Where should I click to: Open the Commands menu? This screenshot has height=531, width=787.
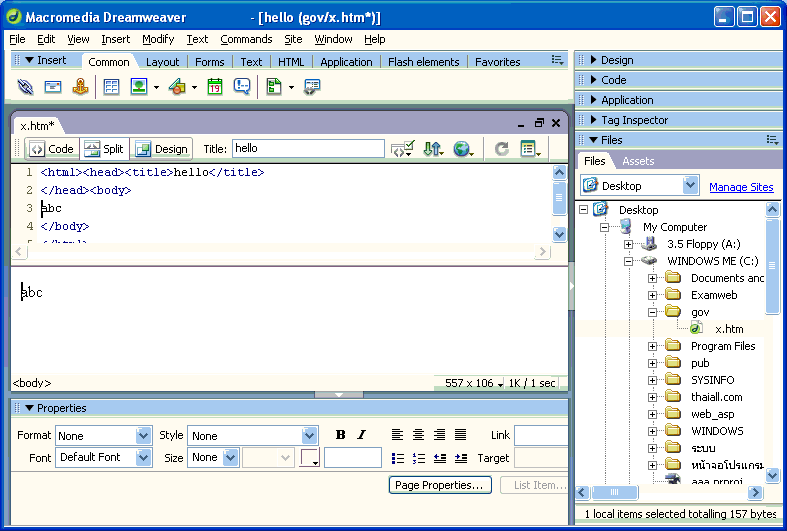[246, 39]
